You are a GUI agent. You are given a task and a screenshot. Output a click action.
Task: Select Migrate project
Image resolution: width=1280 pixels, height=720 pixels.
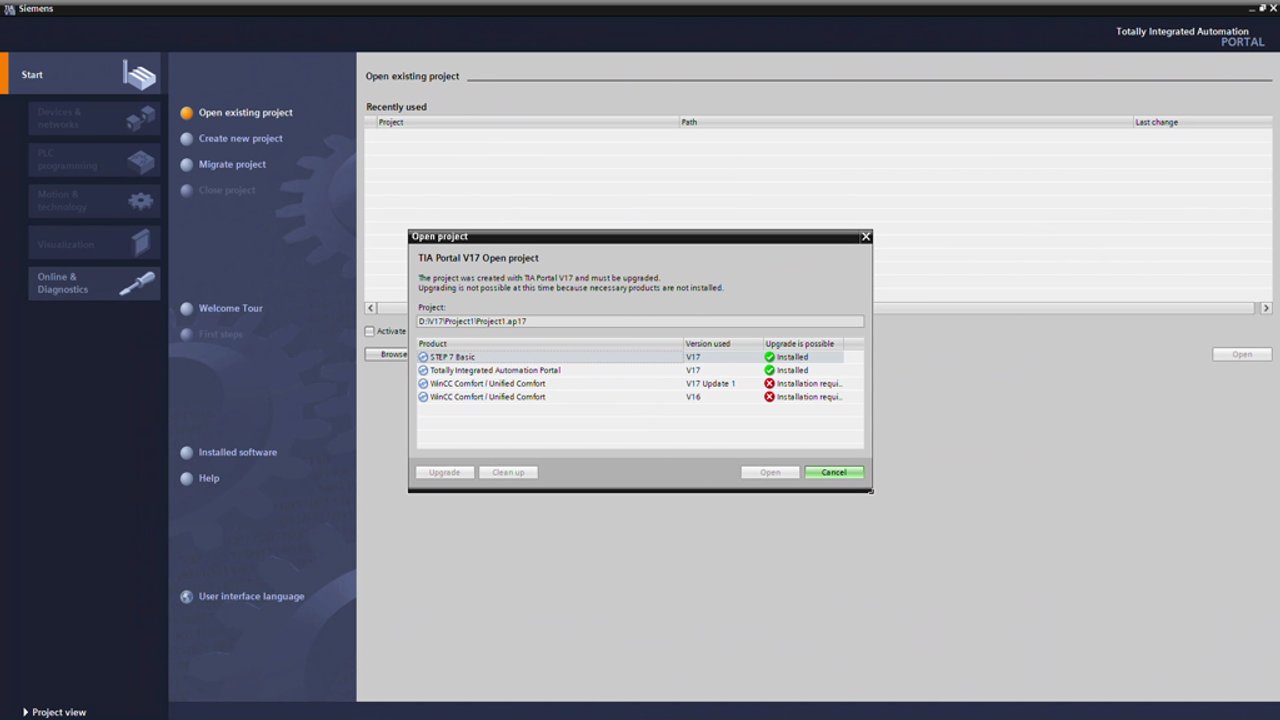[x=232, y=165]
